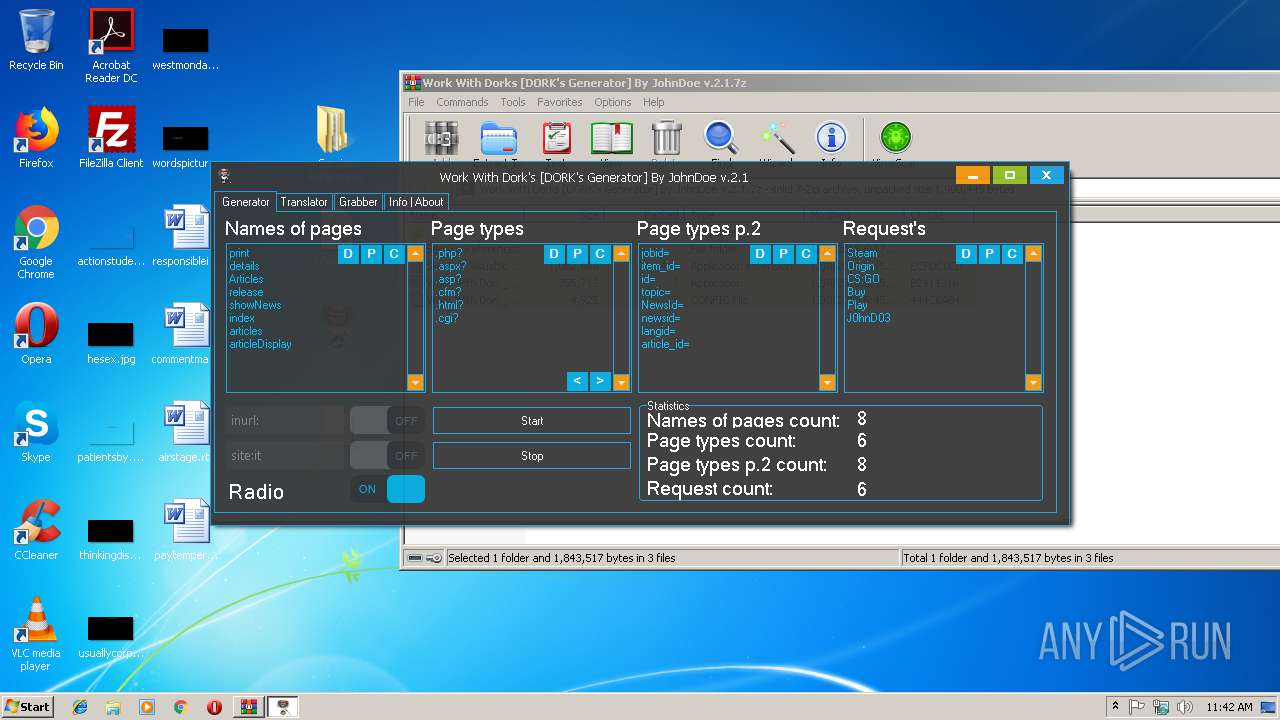Click the Find magnifier icon in WinRAR toolbar
This screenshot has height=720, width=1280.
[721, 139]
